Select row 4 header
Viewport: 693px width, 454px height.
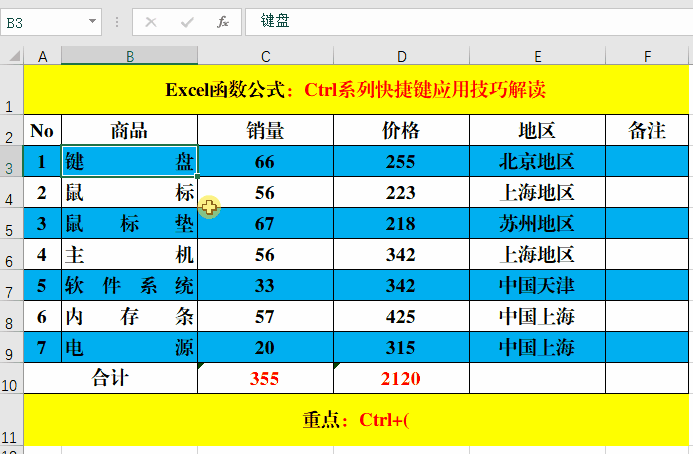(x=11, y=192)
